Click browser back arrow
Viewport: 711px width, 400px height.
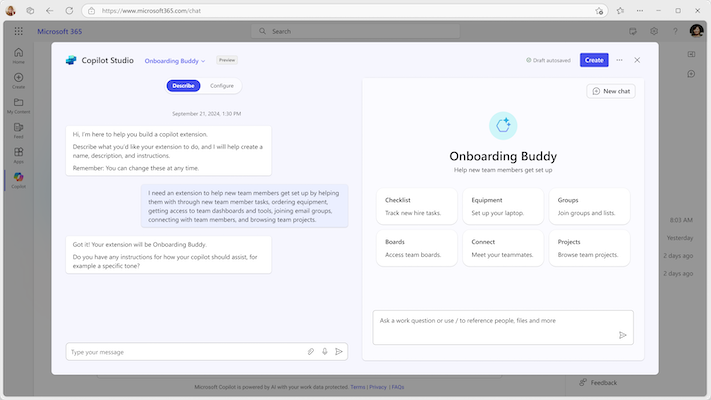[49, 10]
